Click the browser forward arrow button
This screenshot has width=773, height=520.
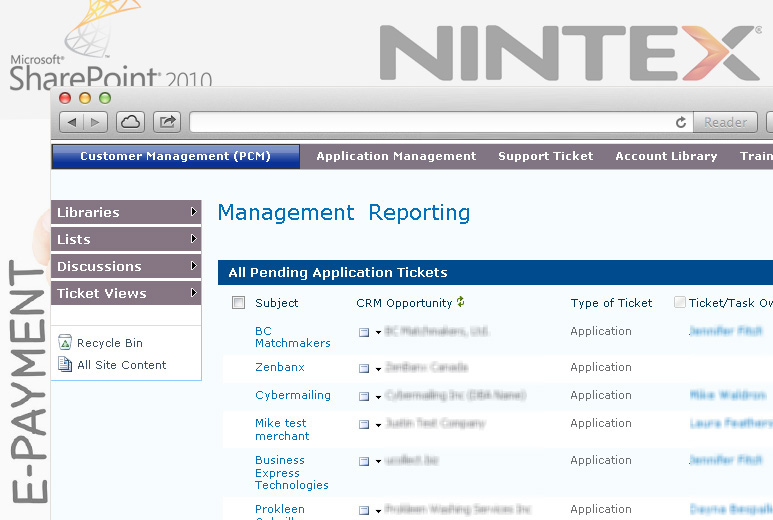pyautogui.click(x=96, y=122)
